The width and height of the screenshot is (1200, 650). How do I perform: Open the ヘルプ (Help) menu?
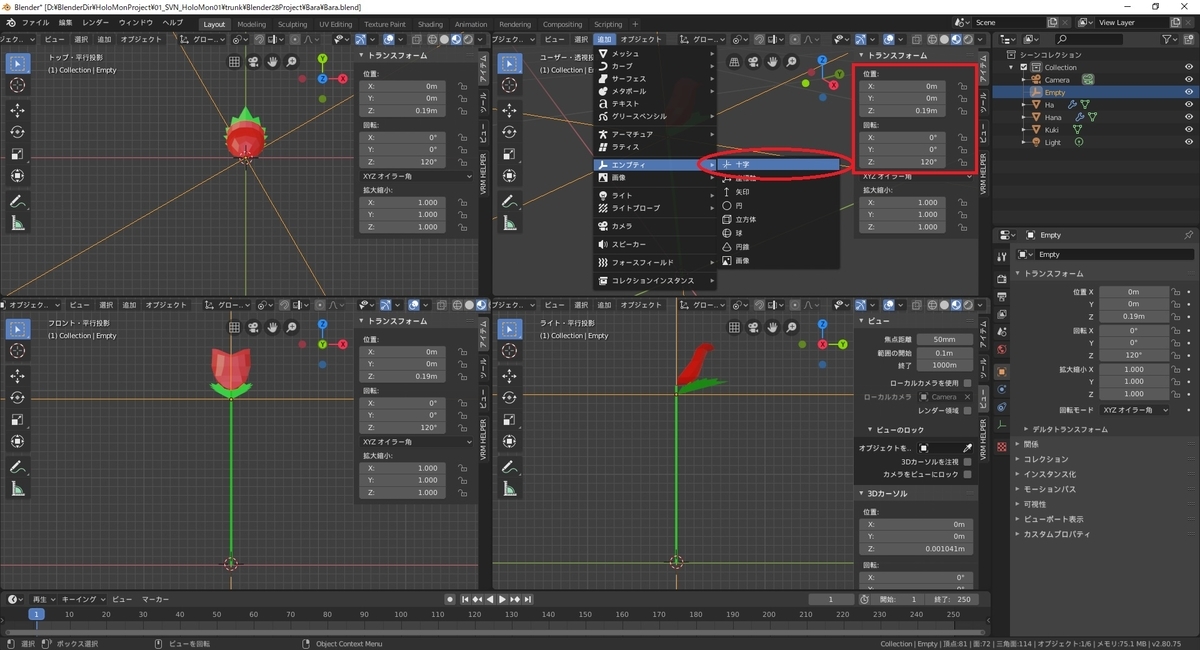click(x=173, y=22)
